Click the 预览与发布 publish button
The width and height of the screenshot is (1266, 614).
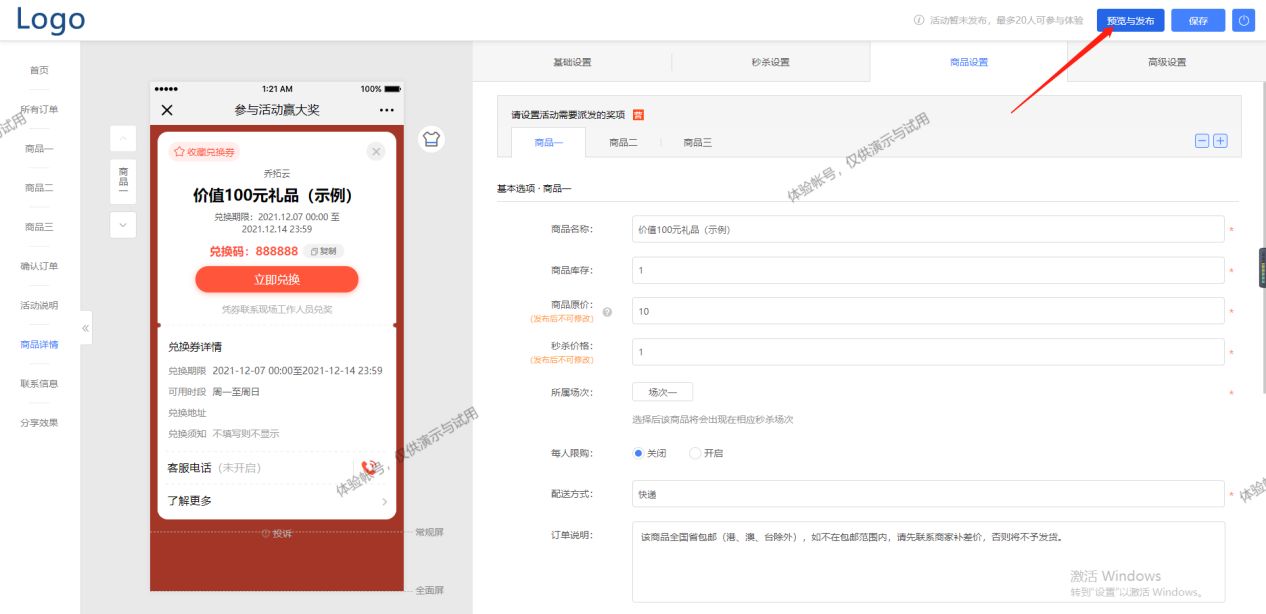pos(1130,20)
